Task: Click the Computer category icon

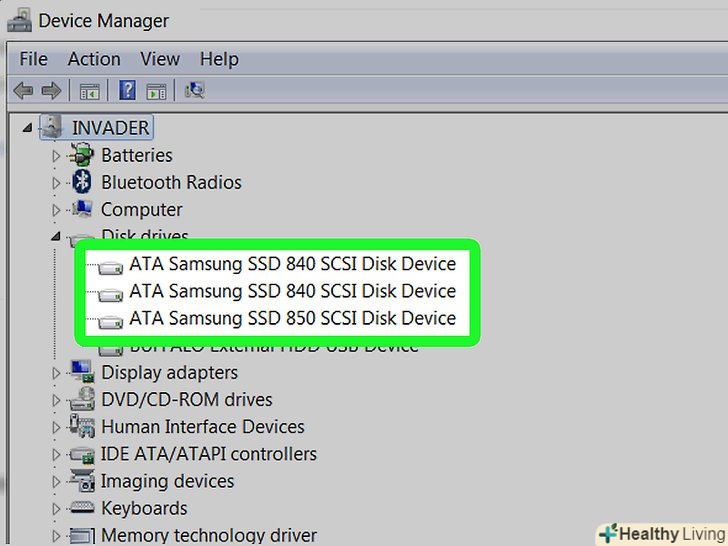Action: pos(82,209)
